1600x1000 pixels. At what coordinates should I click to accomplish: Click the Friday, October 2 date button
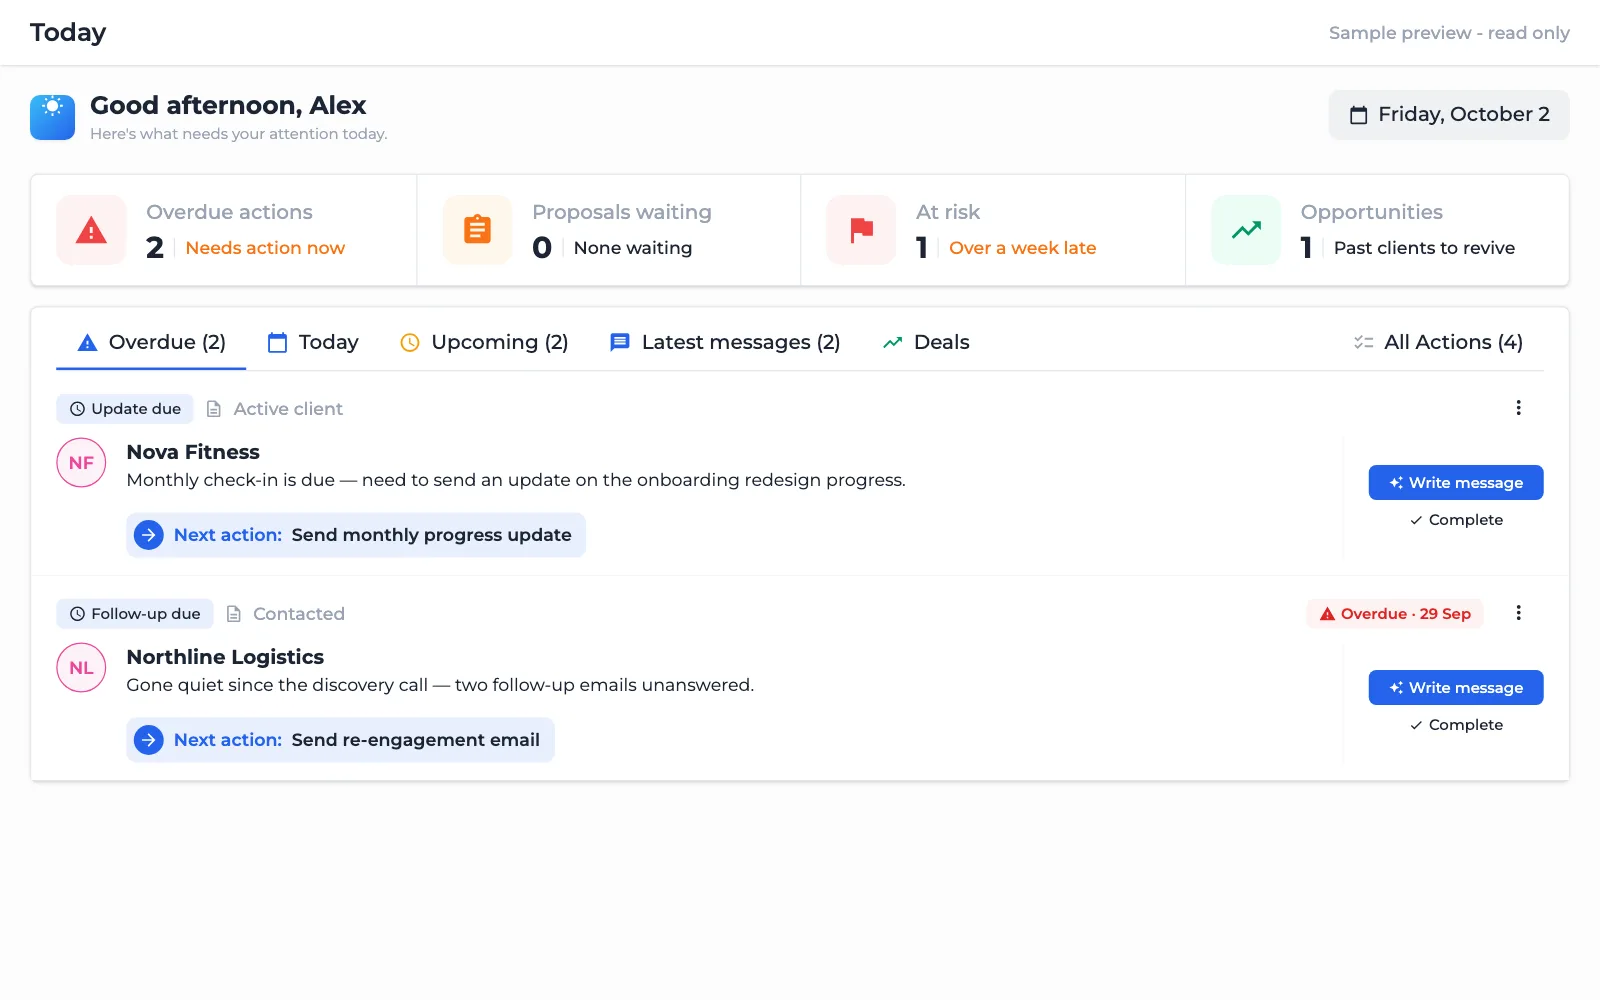[x=1449, y=115]
